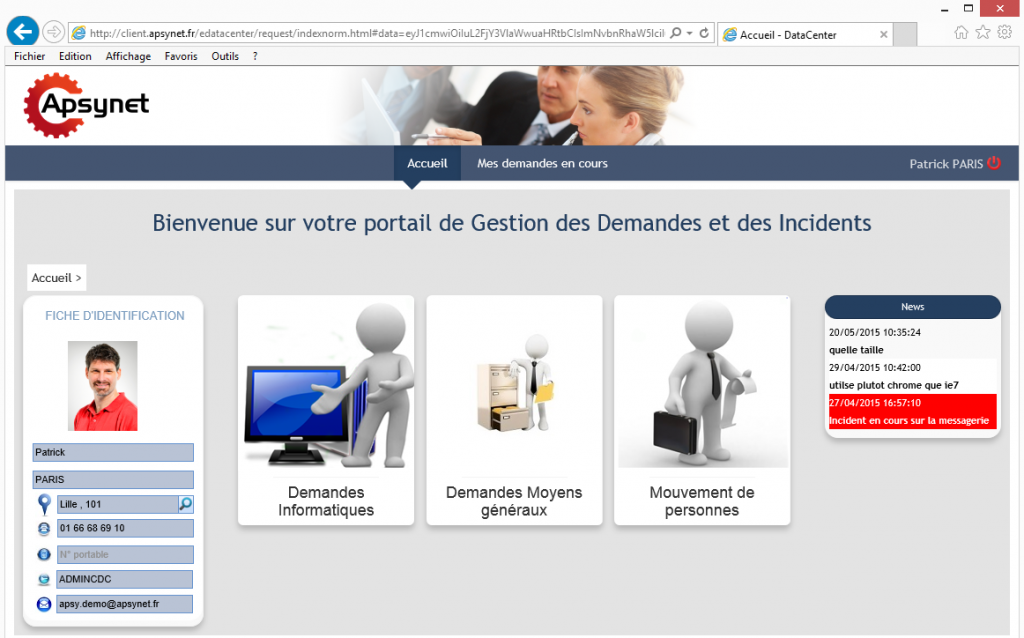
Task: Click the browser home icon
Action: (x=961, y=32)
